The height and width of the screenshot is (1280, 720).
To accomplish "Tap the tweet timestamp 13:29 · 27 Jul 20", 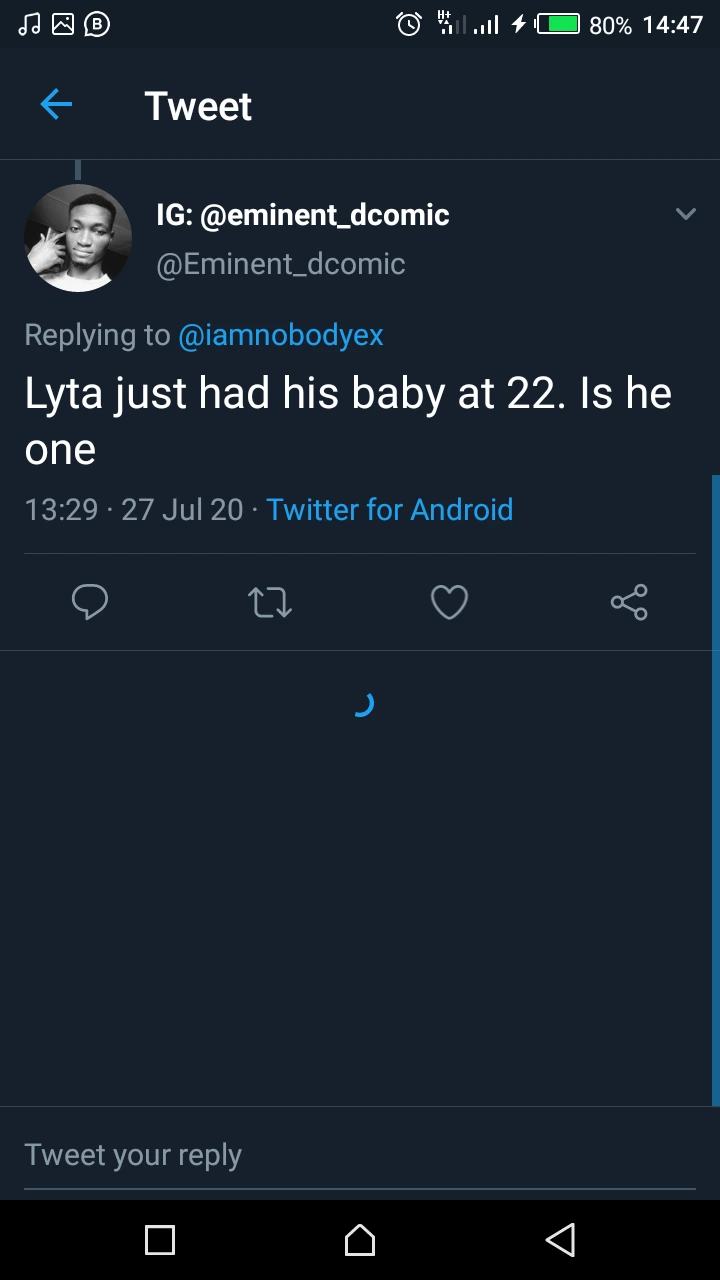I will [134, 509].
